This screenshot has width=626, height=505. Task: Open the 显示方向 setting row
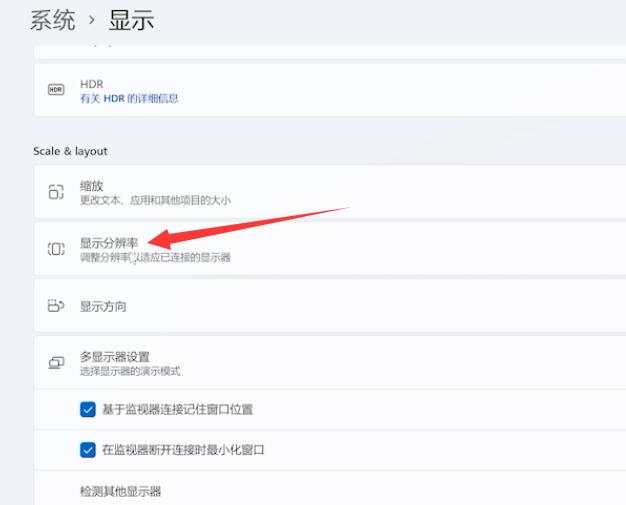point(330,306)
